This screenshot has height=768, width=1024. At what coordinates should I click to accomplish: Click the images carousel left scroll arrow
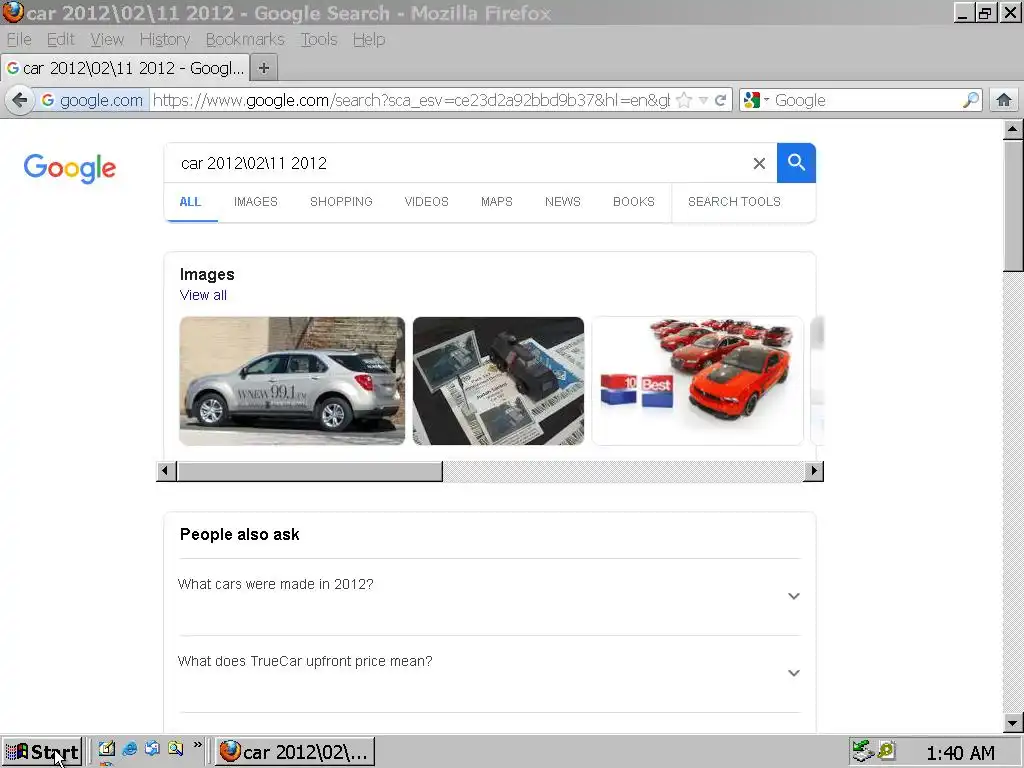[166, 471]
